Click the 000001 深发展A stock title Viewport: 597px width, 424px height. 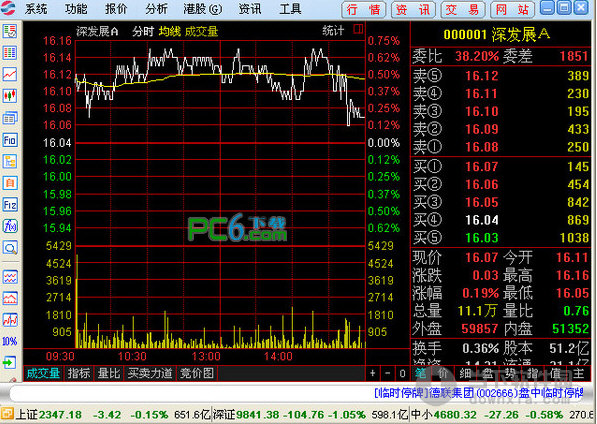pos(497,35)
